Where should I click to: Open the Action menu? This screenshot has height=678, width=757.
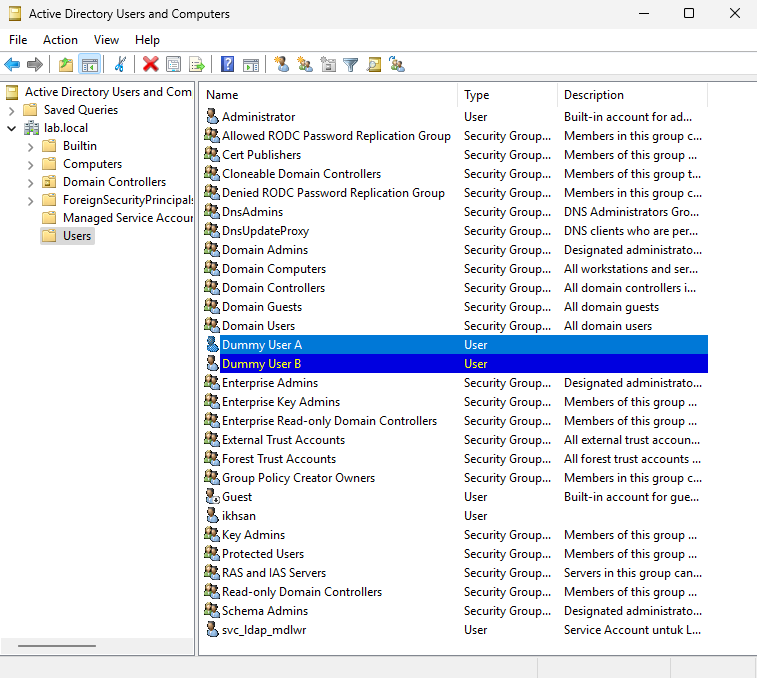click(x=60, y=40)
